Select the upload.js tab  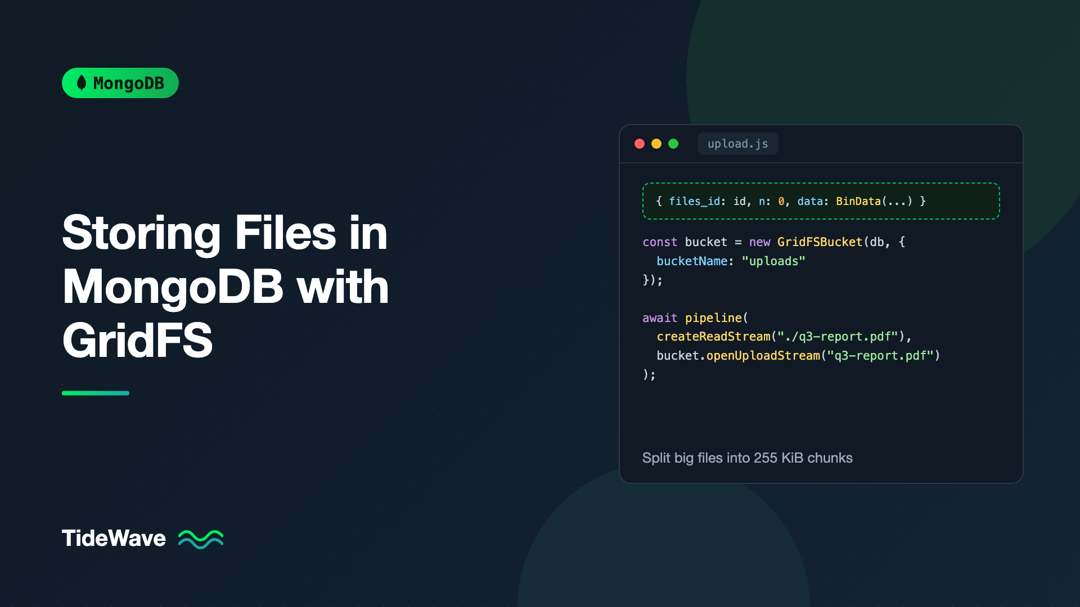[x=738, y=144]
